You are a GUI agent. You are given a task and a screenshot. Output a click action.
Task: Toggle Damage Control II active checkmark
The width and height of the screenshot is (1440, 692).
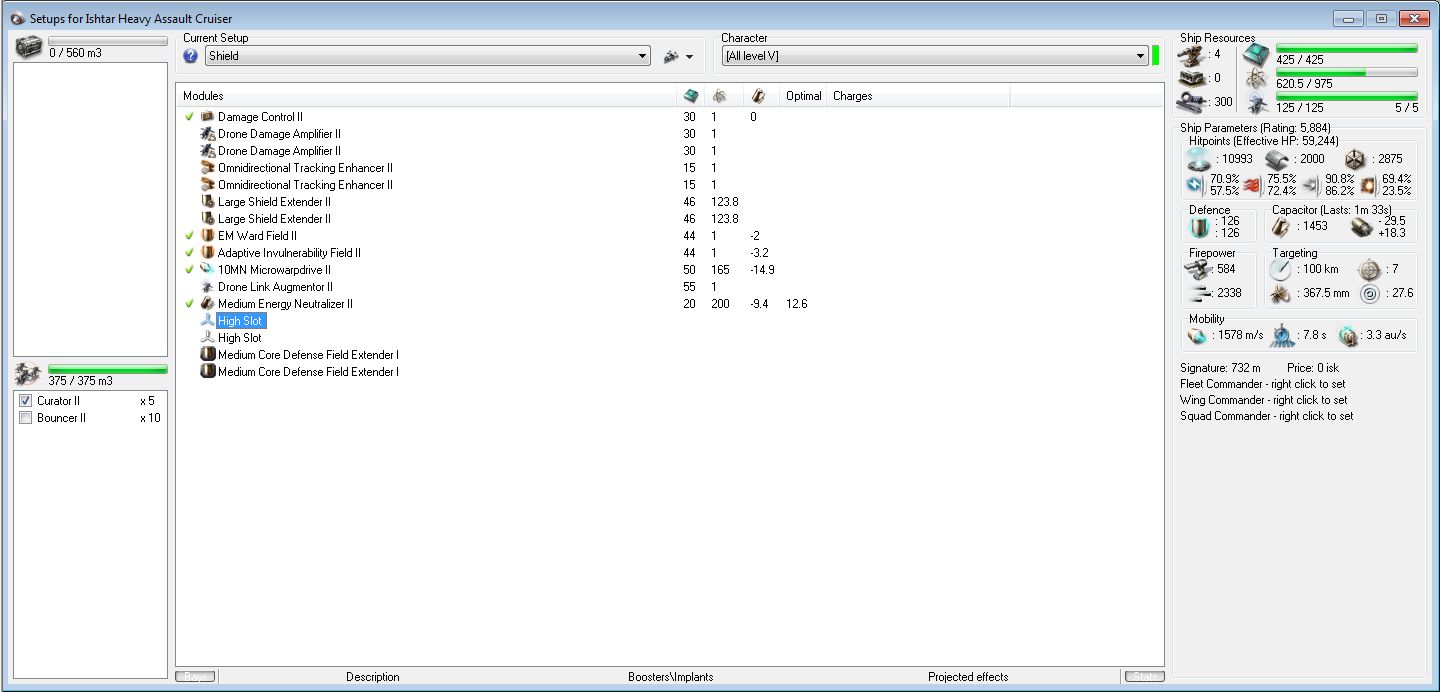pyautogui.click(x=189, y=117)
